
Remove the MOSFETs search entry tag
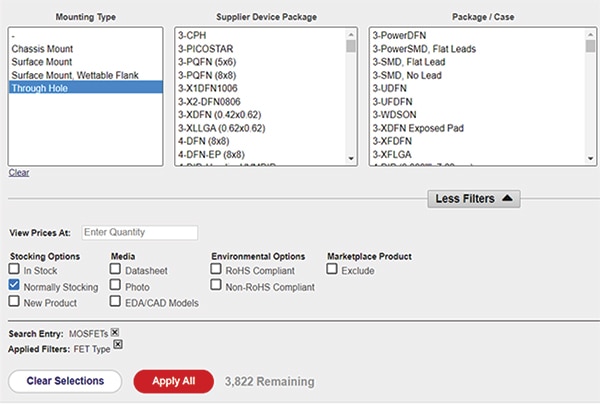pos(116,332)
